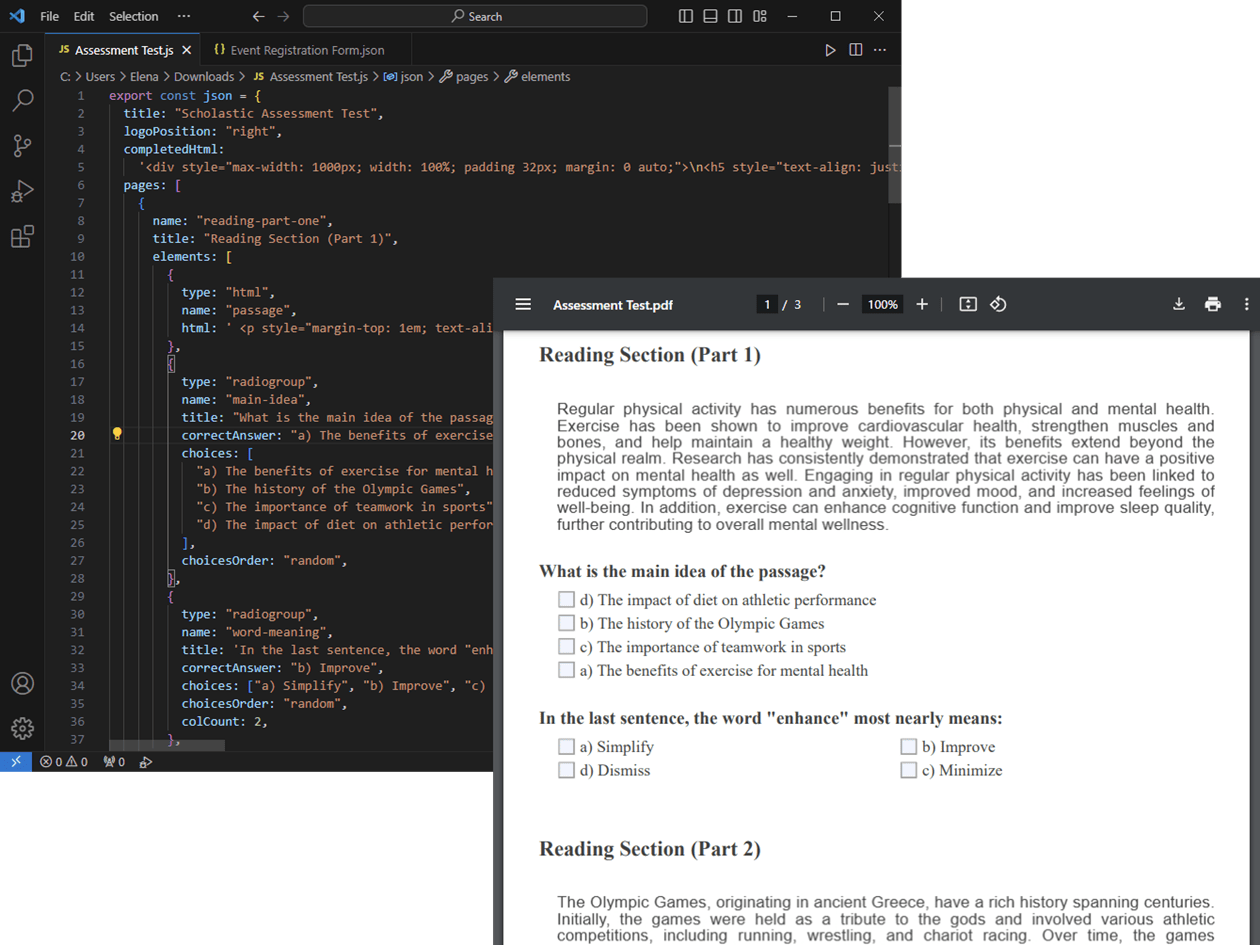Screen dimensions: 1260x945
Task: Click the Assessment Test.js breadcrumb segment
Action: pos(310,77)
